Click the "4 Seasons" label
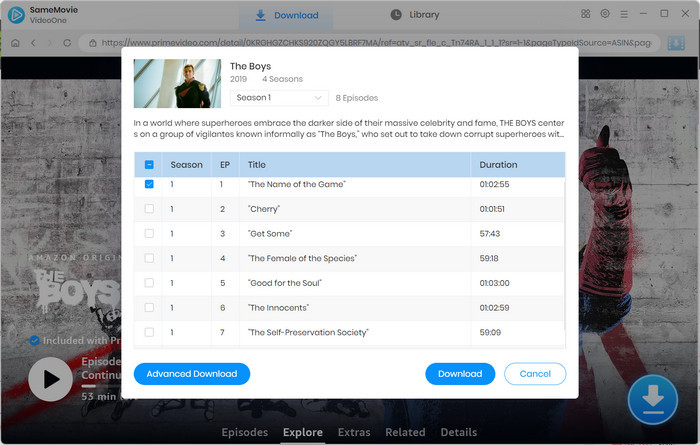 [282, 79]
